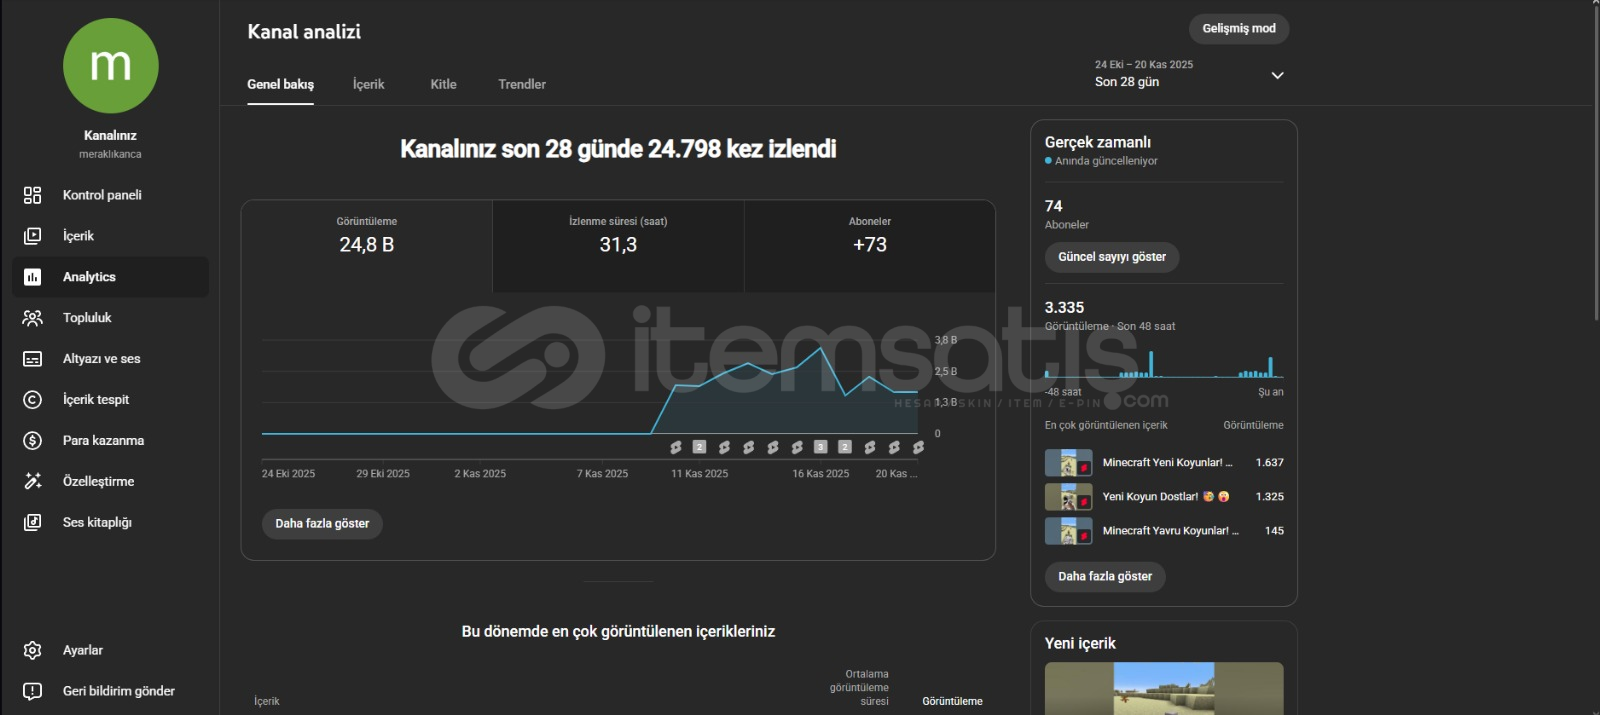The width and height of the screenshot is (1600, 715).
Task: Click the Para kazanma dollar icon
Action: point(32,441)
